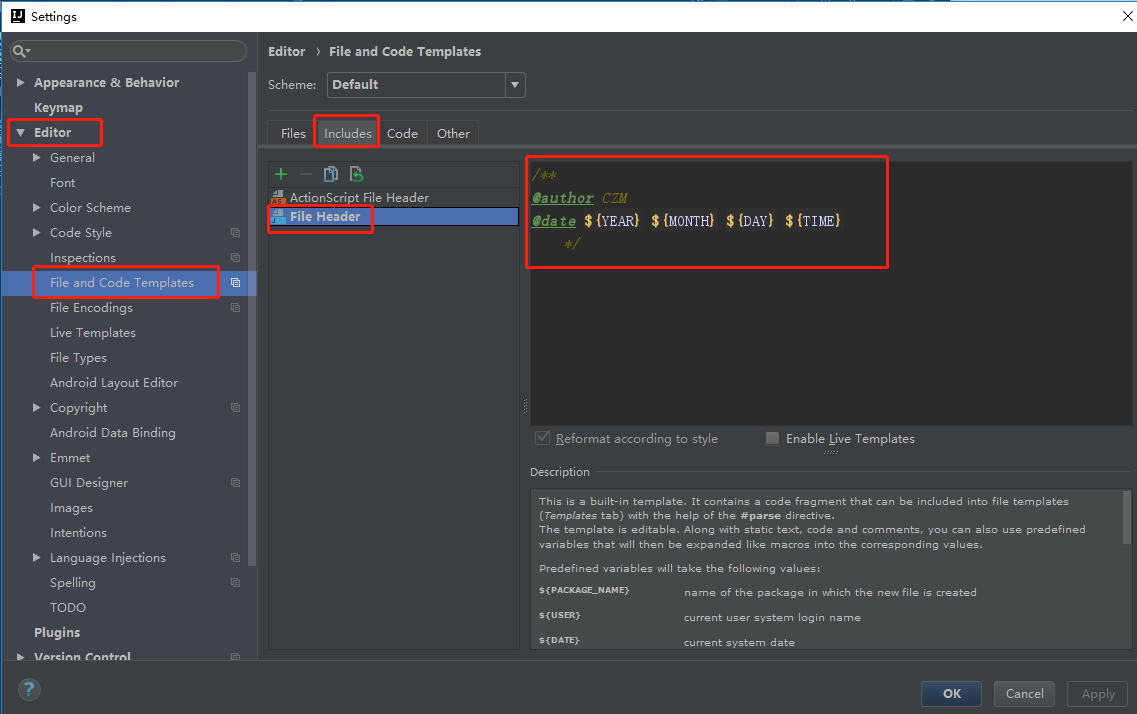Click the File Header template file icon
Image resolution: width=1137 pixels, height=714 pixels.
[x=278, y=216]
